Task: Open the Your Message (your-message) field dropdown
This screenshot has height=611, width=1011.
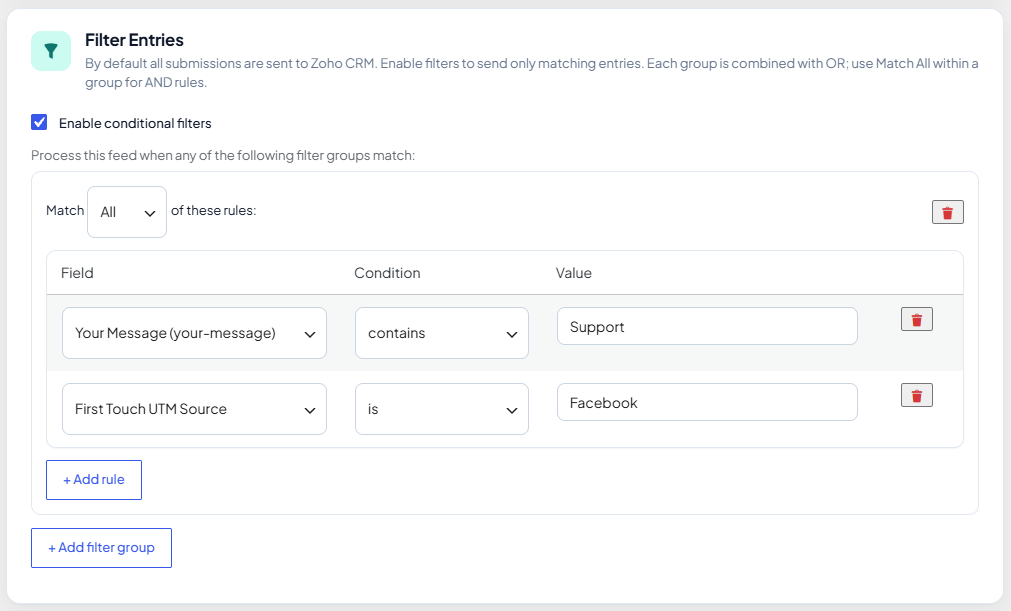Action: click(194, 333)
